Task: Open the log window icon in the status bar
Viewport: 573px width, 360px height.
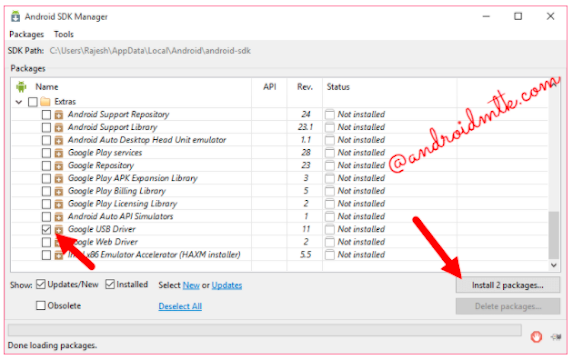Action: pos(556,337)
